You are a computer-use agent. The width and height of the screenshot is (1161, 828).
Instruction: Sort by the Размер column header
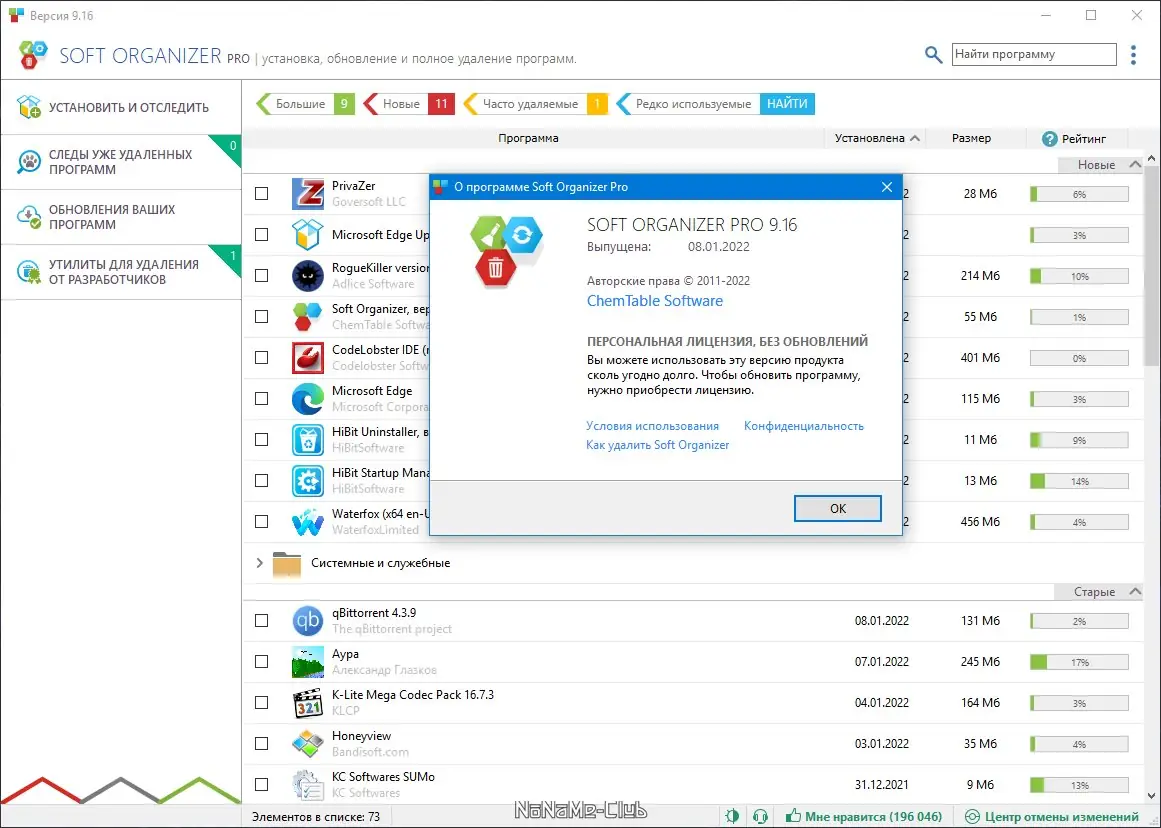click(x=971, y=138)
